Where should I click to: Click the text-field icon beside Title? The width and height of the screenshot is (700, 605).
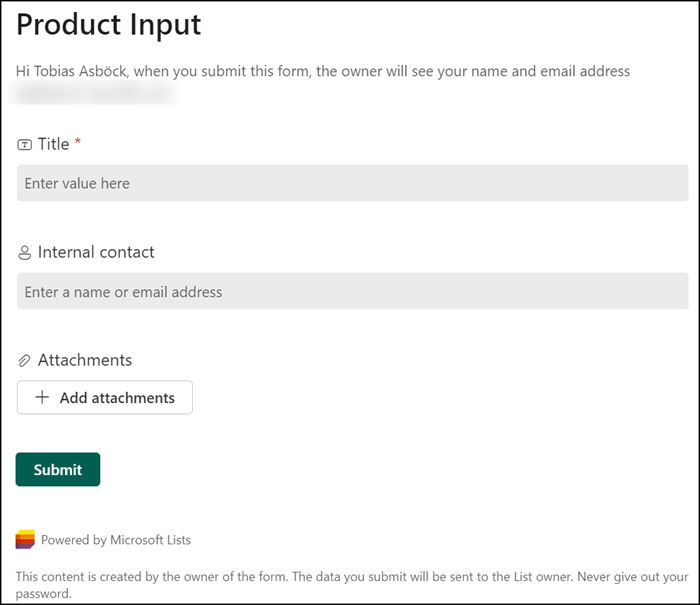click(25, 145)
